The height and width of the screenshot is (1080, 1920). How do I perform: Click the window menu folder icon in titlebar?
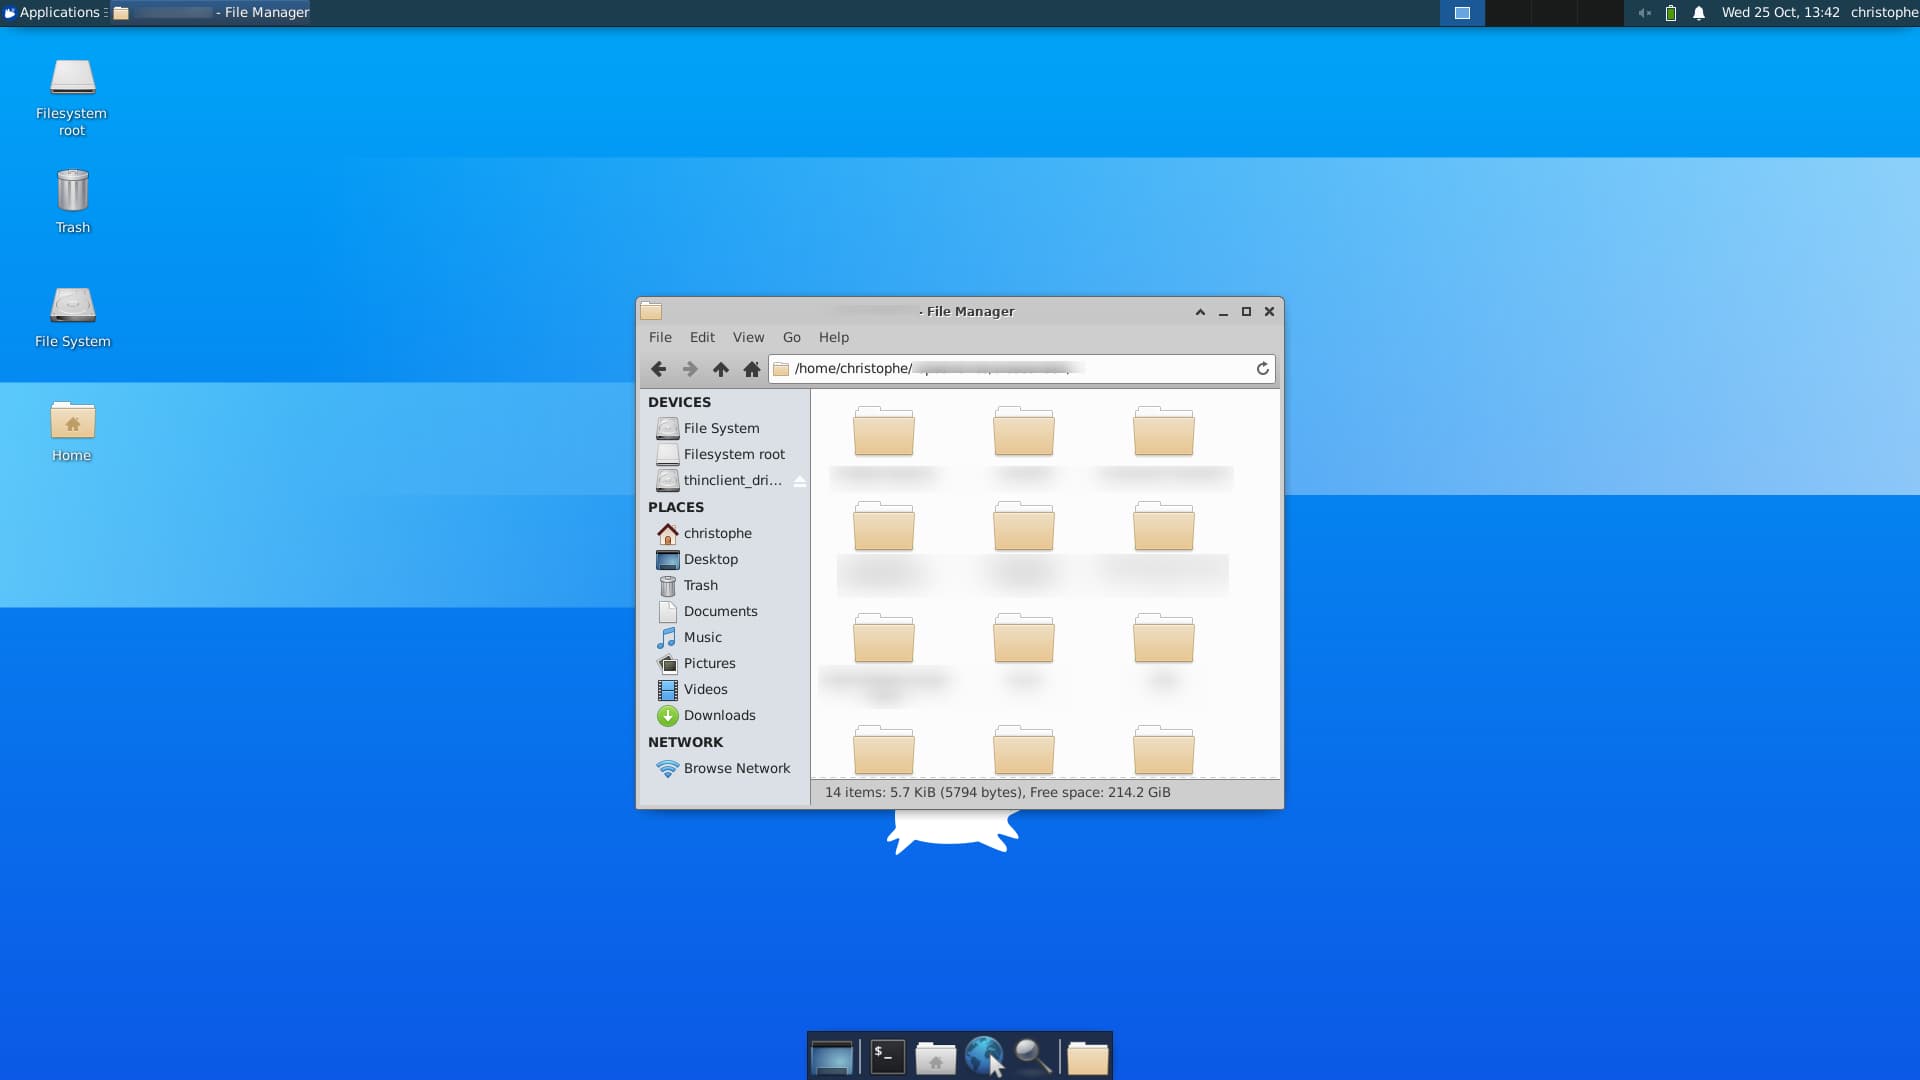tap(651, 311)
